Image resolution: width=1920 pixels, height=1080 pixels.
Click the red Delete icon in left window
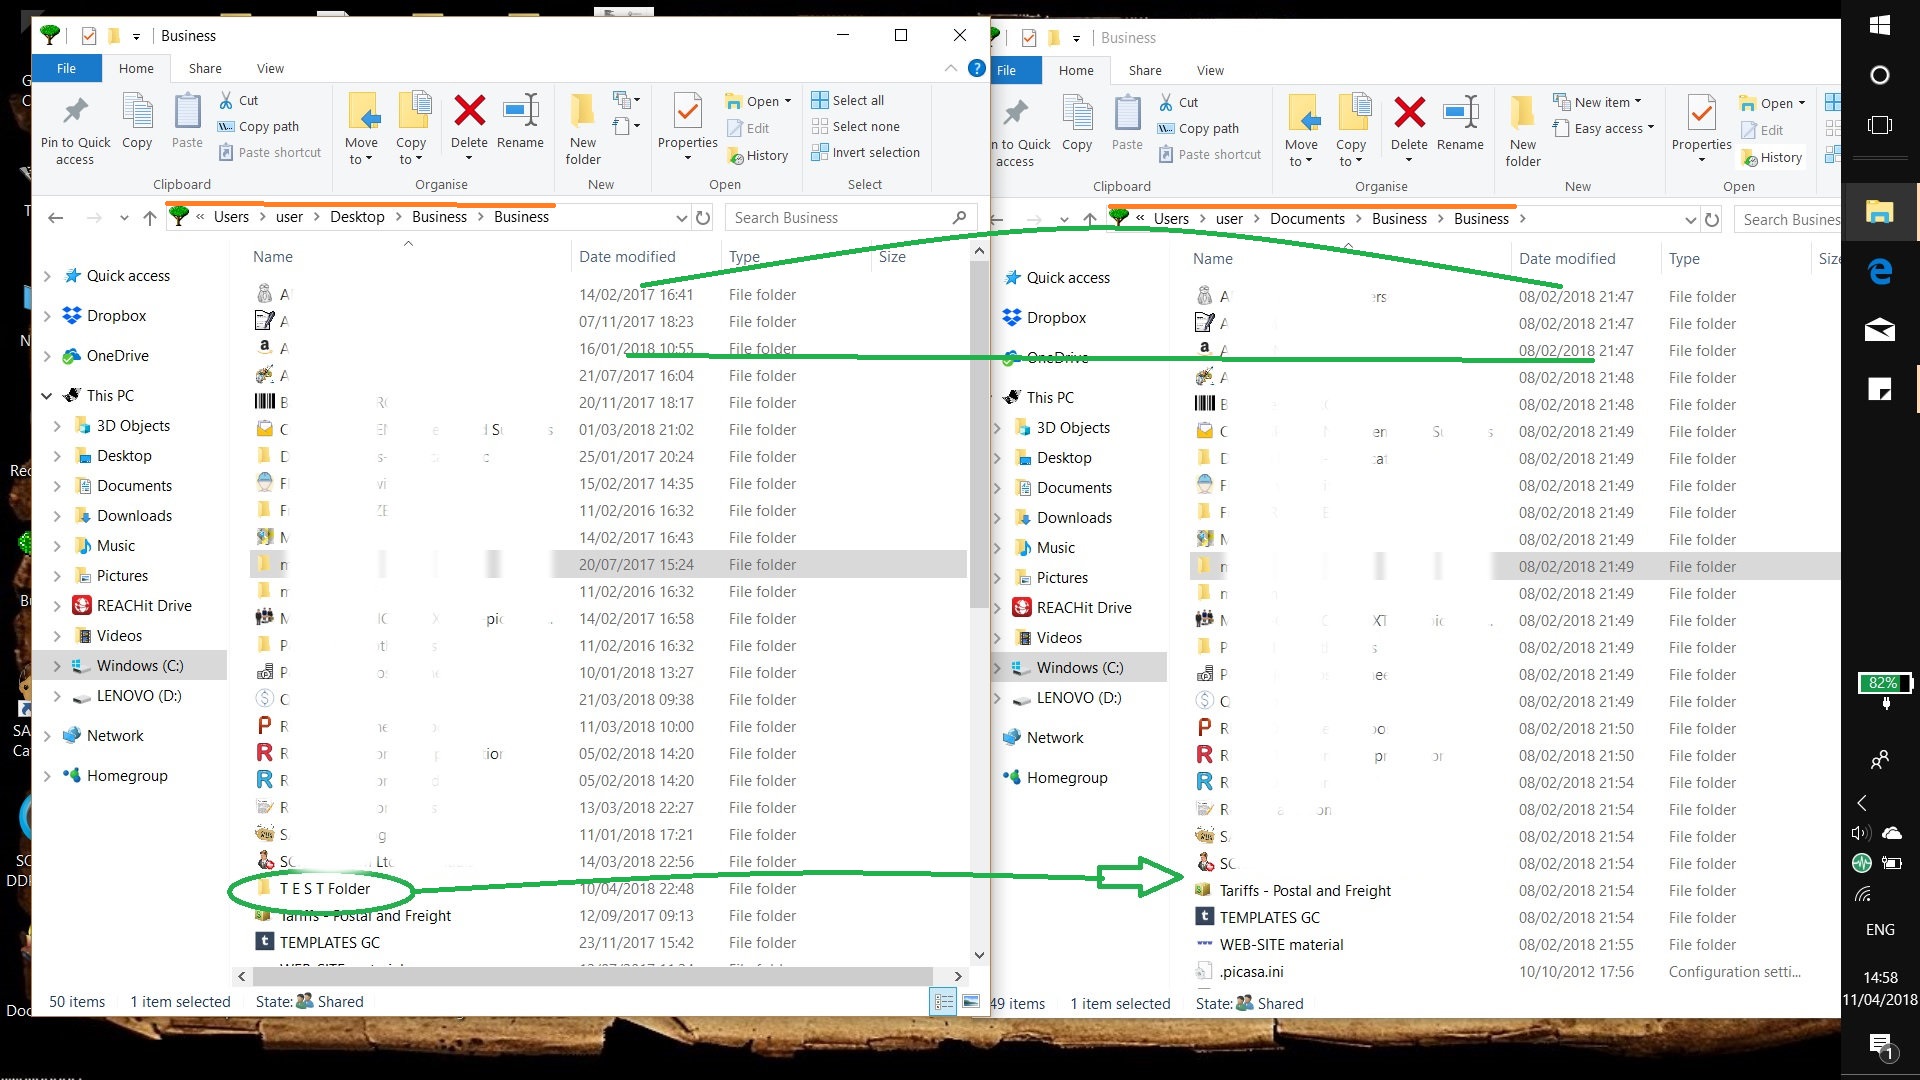tap(469, 110)
